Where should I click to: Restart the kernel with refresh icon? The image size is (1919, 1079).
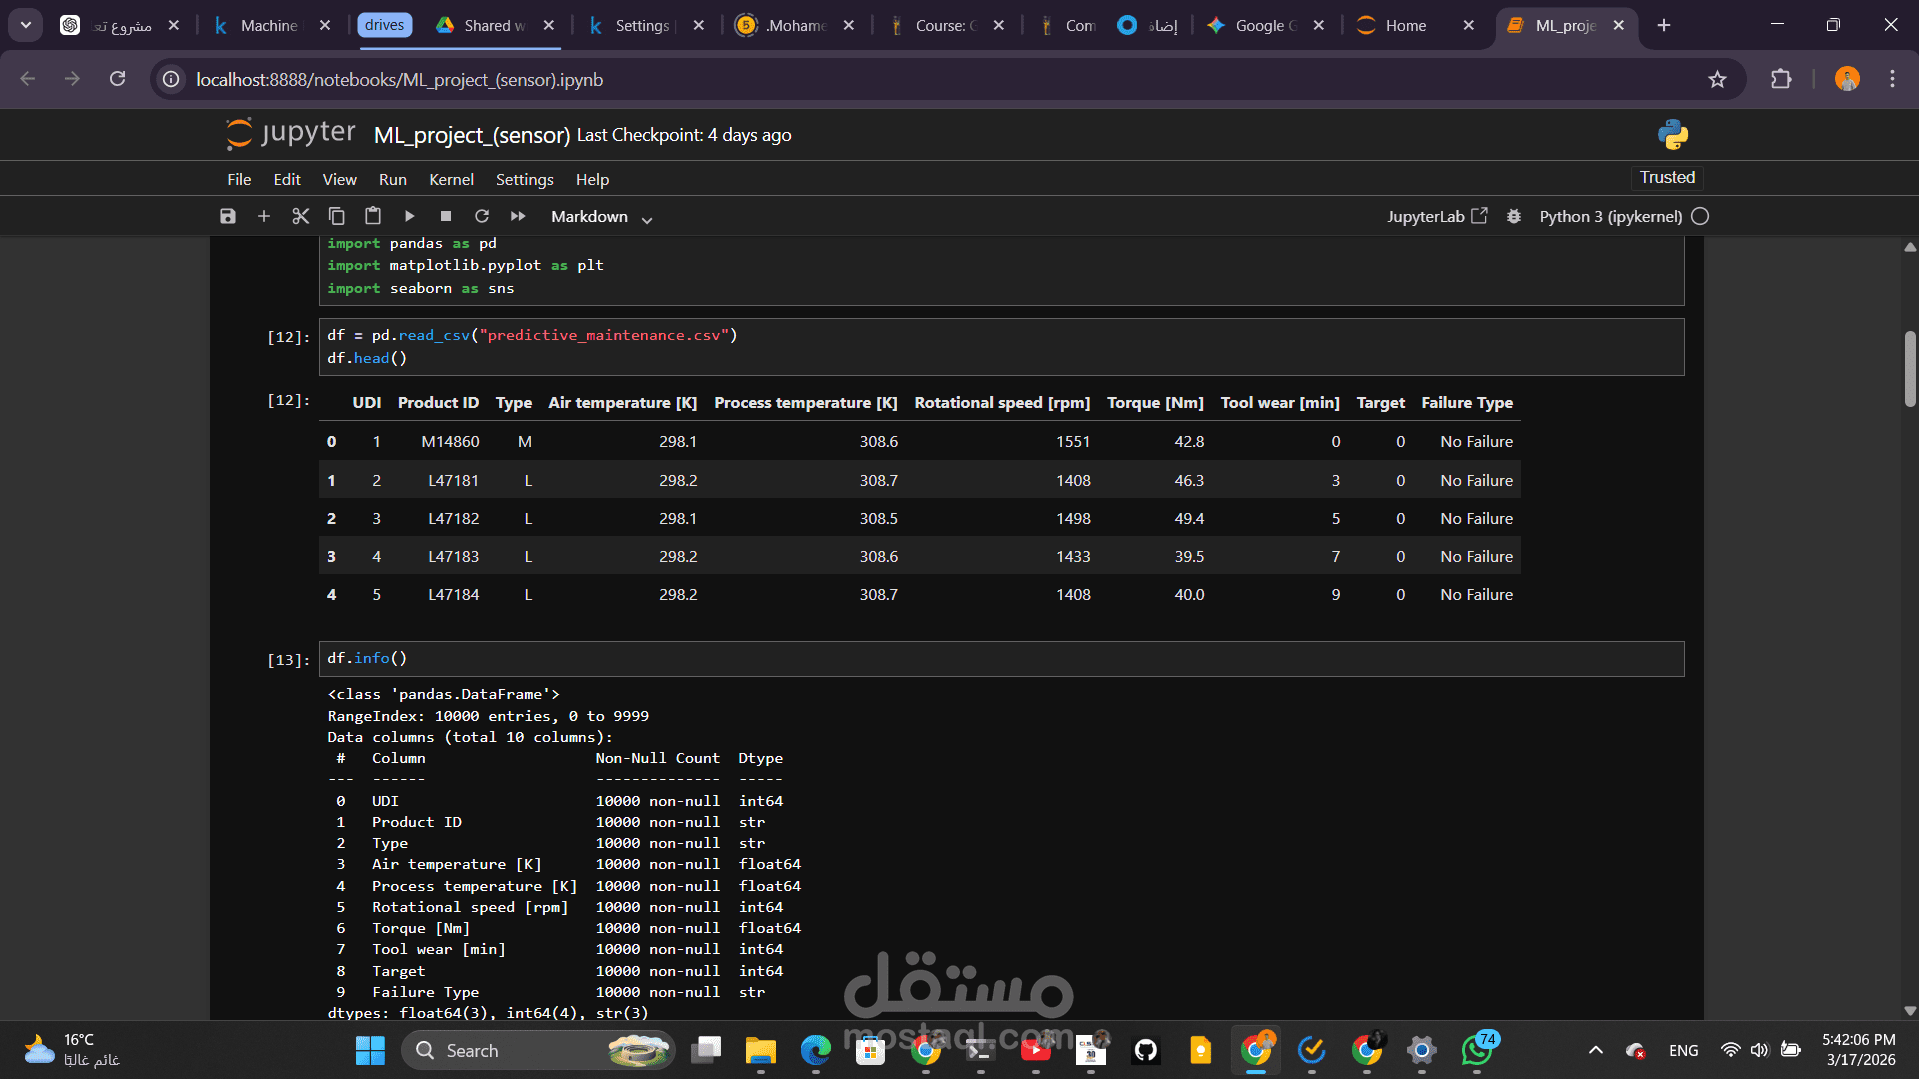[x=482, y=216]
